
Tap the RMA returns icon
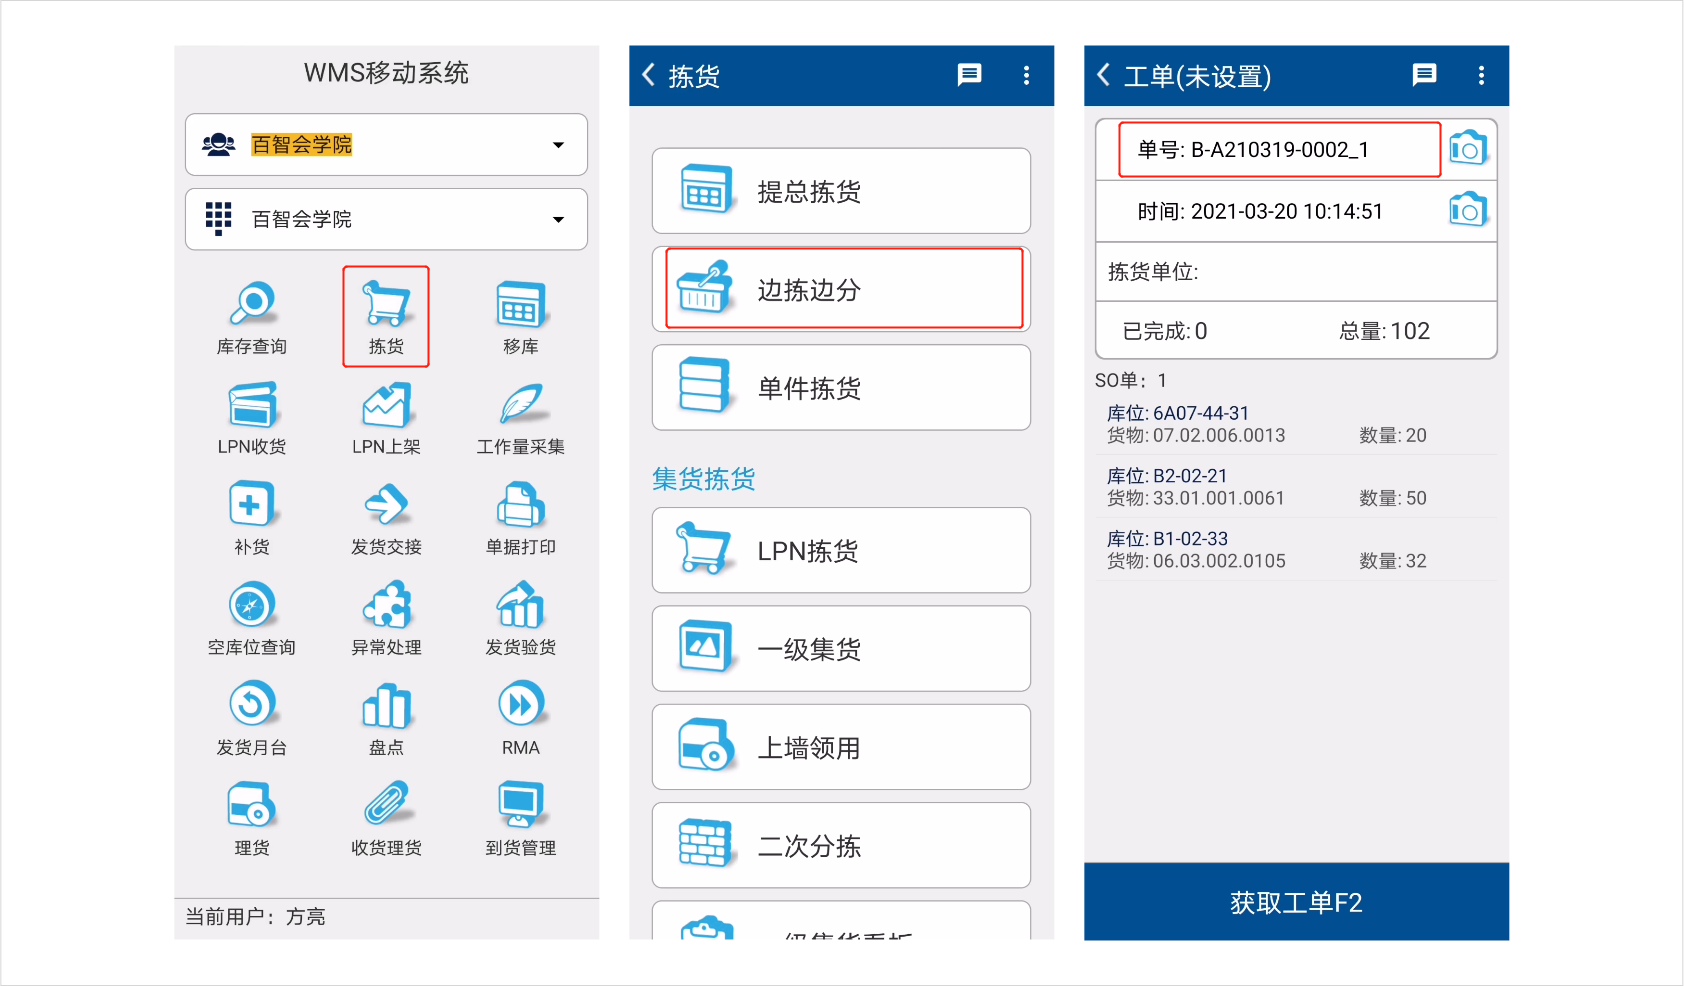[520, 717]
